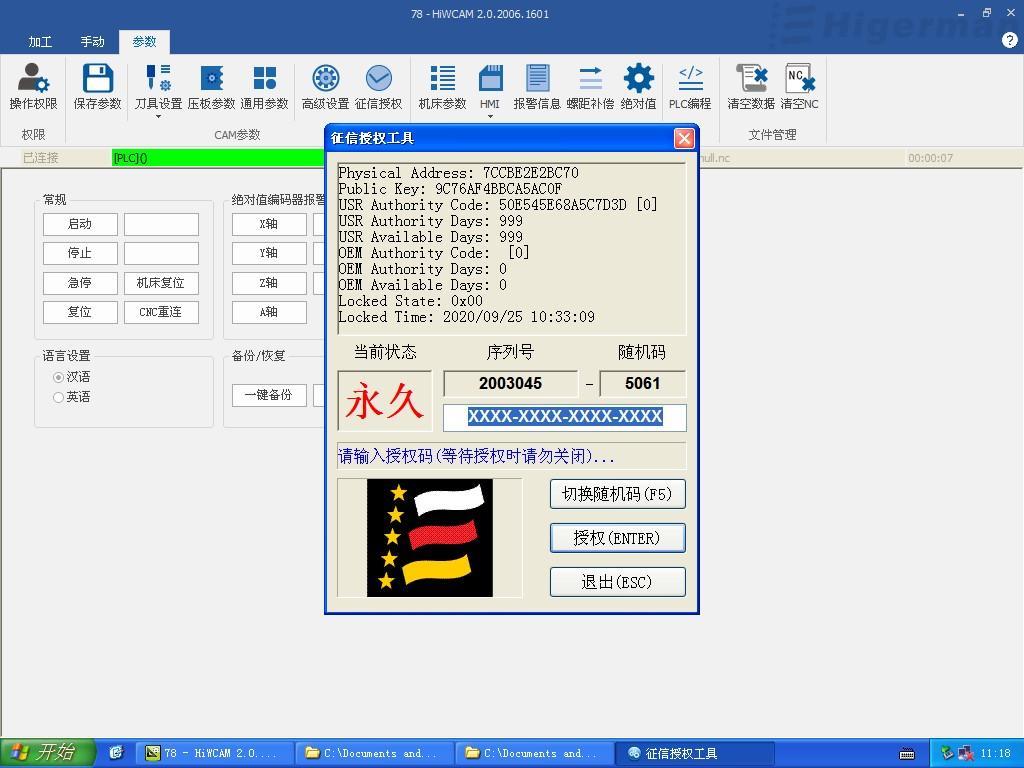Click the 启动 button
Image resolution: width=1024 pixels, height=768 pixels.
point(80,224)
